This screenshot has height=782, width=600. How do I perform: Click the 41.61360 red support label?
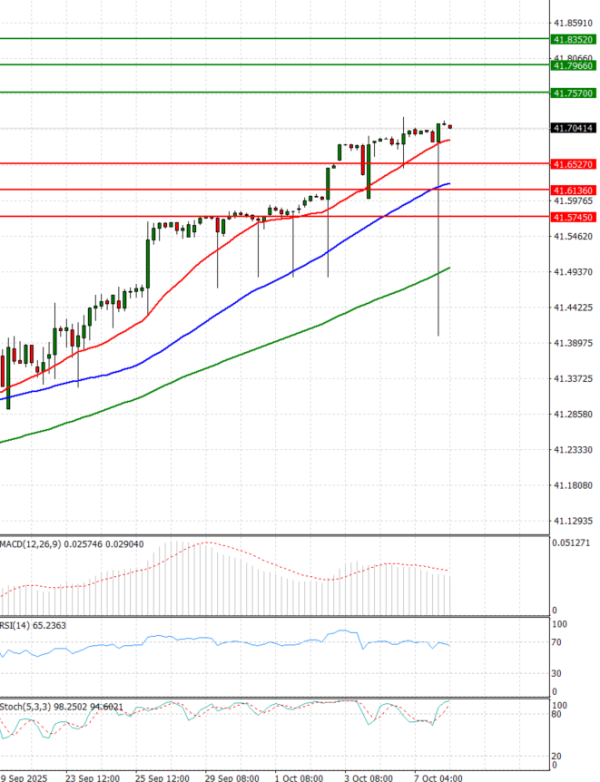(x=574, y=189)
